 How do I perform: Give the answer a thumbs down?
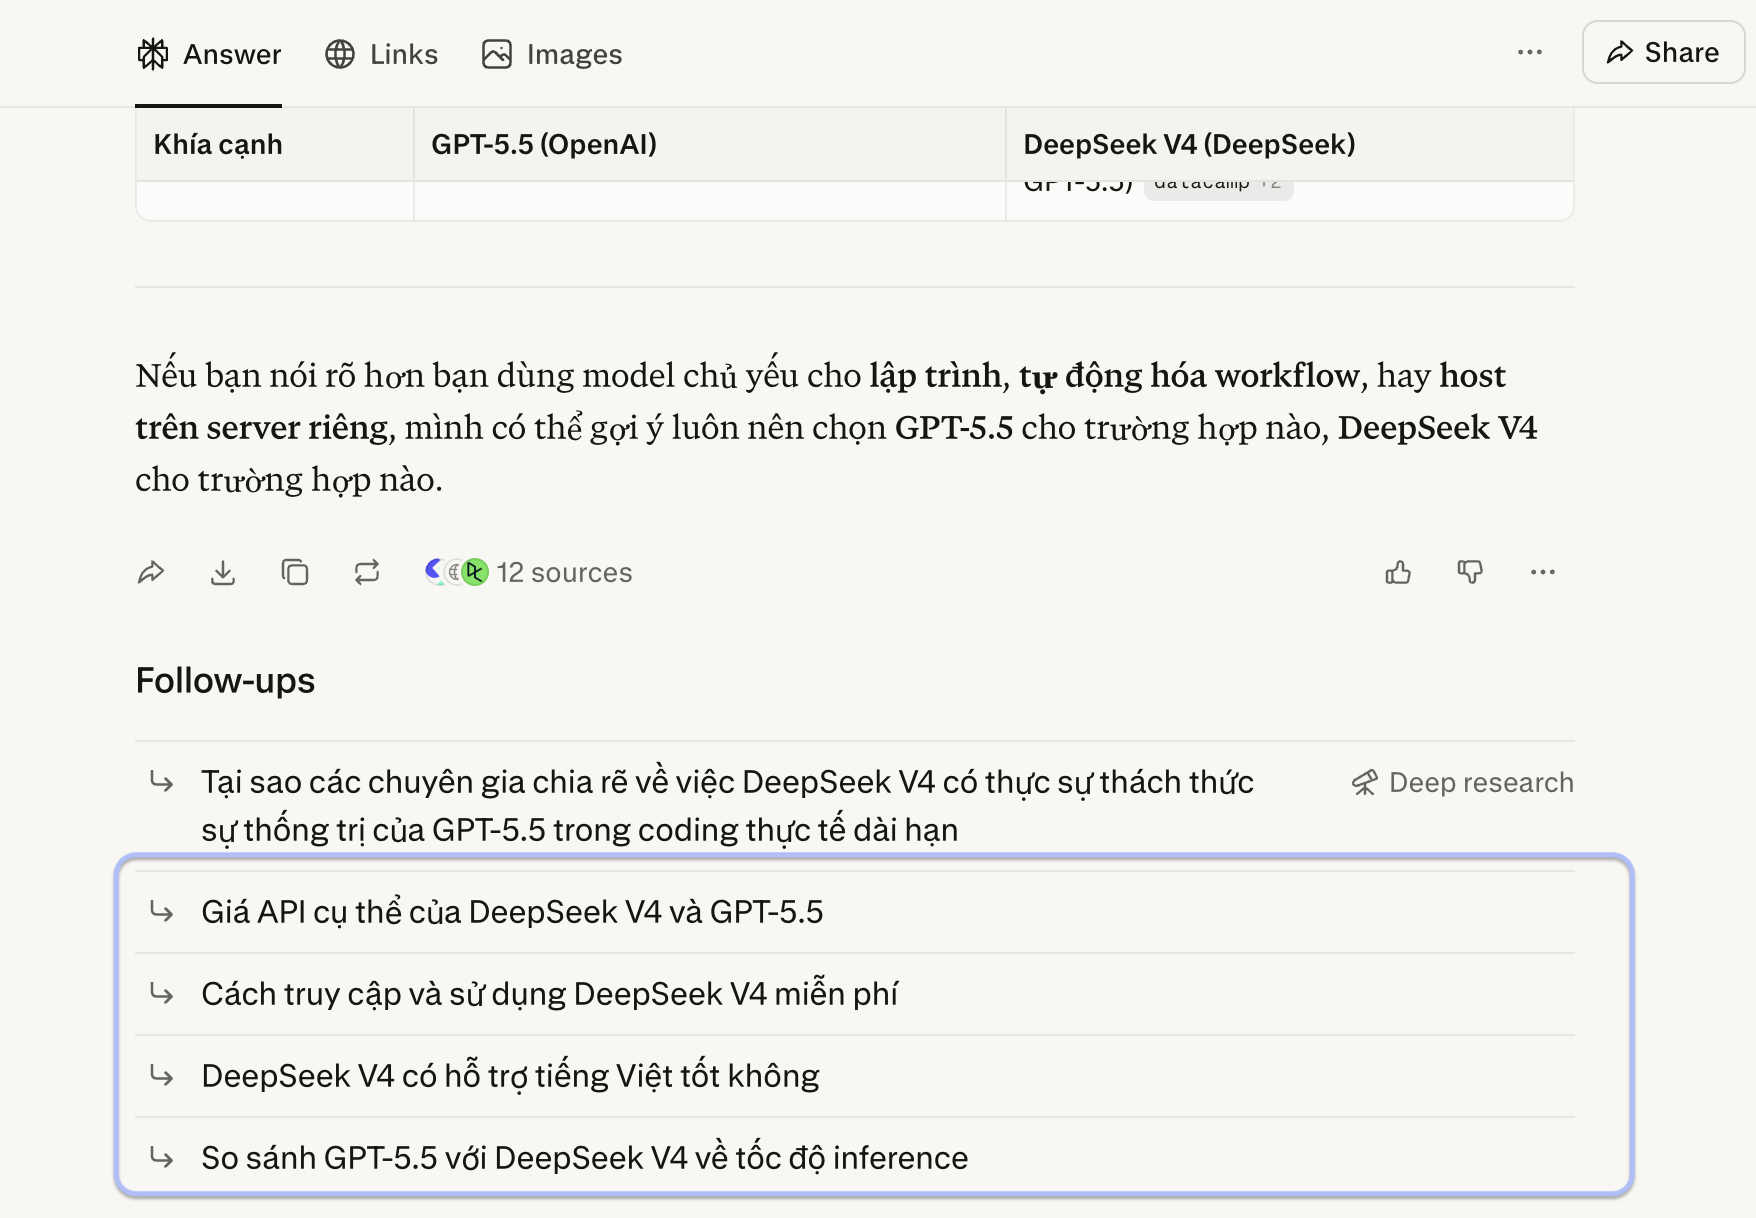pyautogui.click(x=1470, y=572)
